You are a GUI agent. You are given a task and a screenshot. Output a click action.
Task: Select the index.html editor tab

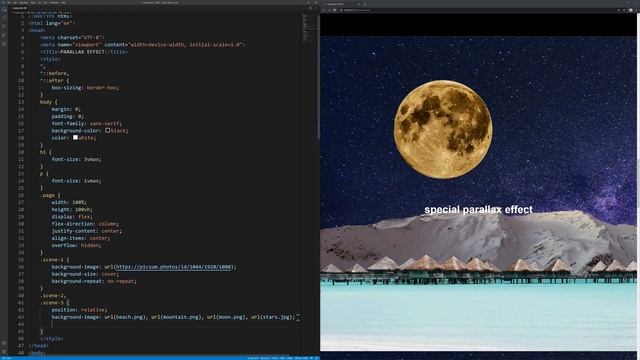click(19, 8)
